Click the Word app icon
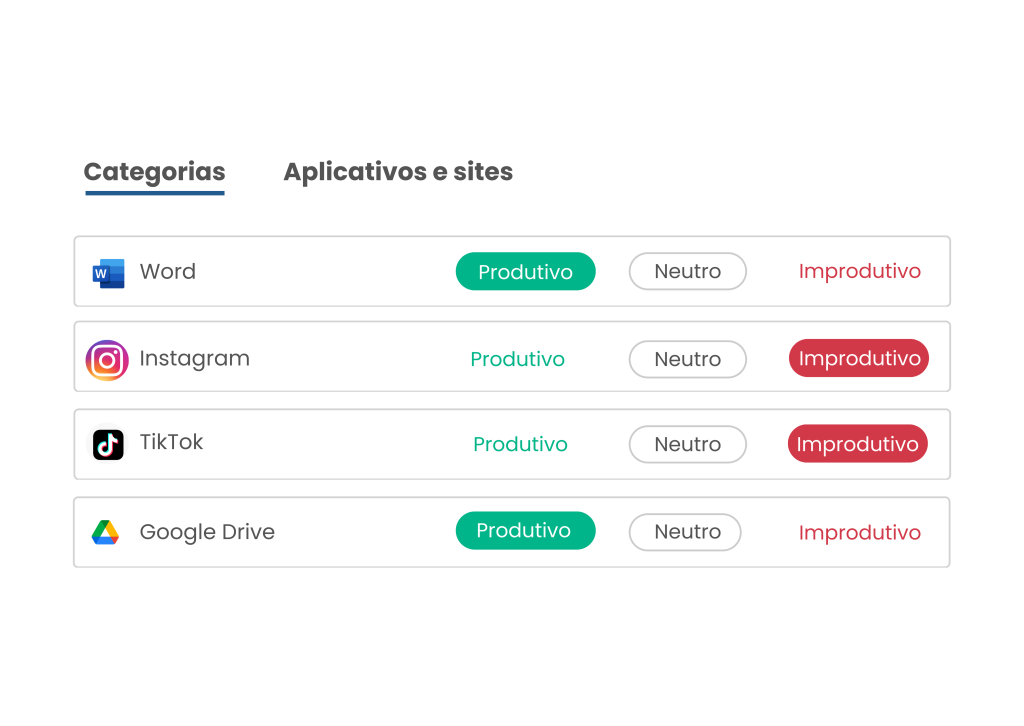Viewport: 1024px width, 726px height. pyautogui.click(x=108, y=273)
